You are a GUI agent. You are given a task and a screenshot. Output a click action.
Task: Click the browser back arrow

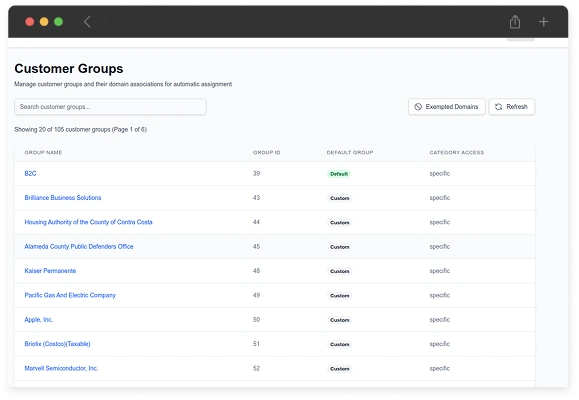click(87, 22)
